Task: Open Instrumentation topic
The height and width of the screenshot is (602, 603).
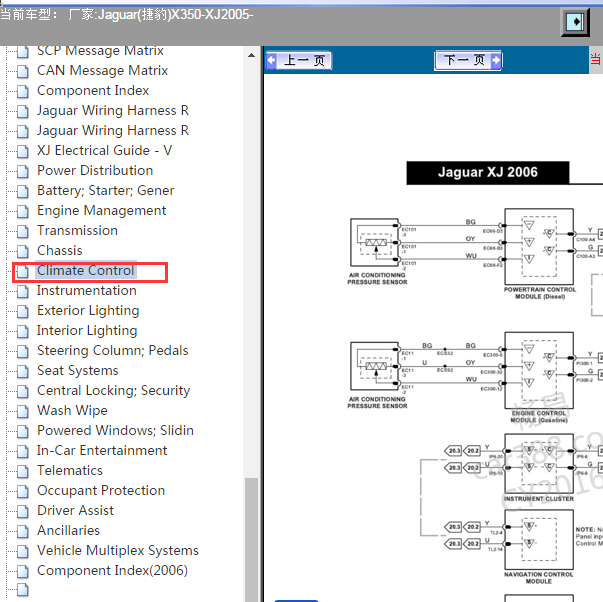Action: 87,290
